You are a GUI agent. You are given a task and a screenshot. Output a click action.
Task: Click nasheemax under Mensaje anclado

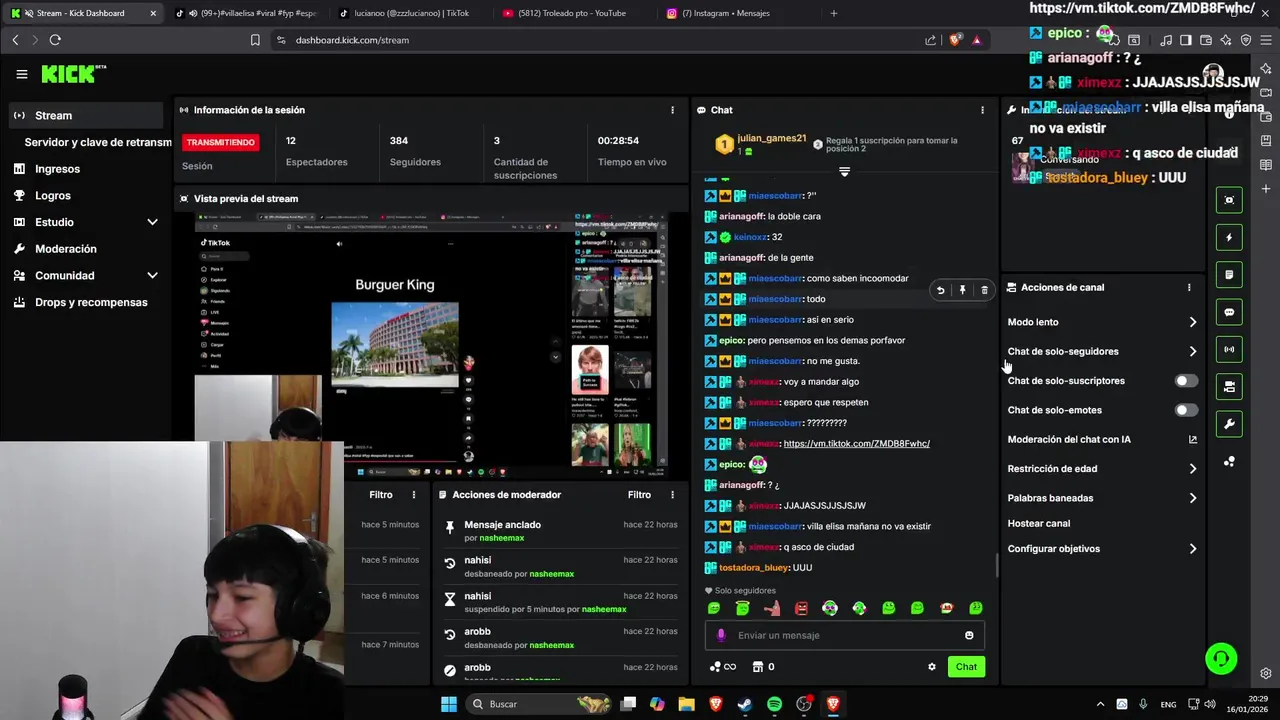pos(501,538)
